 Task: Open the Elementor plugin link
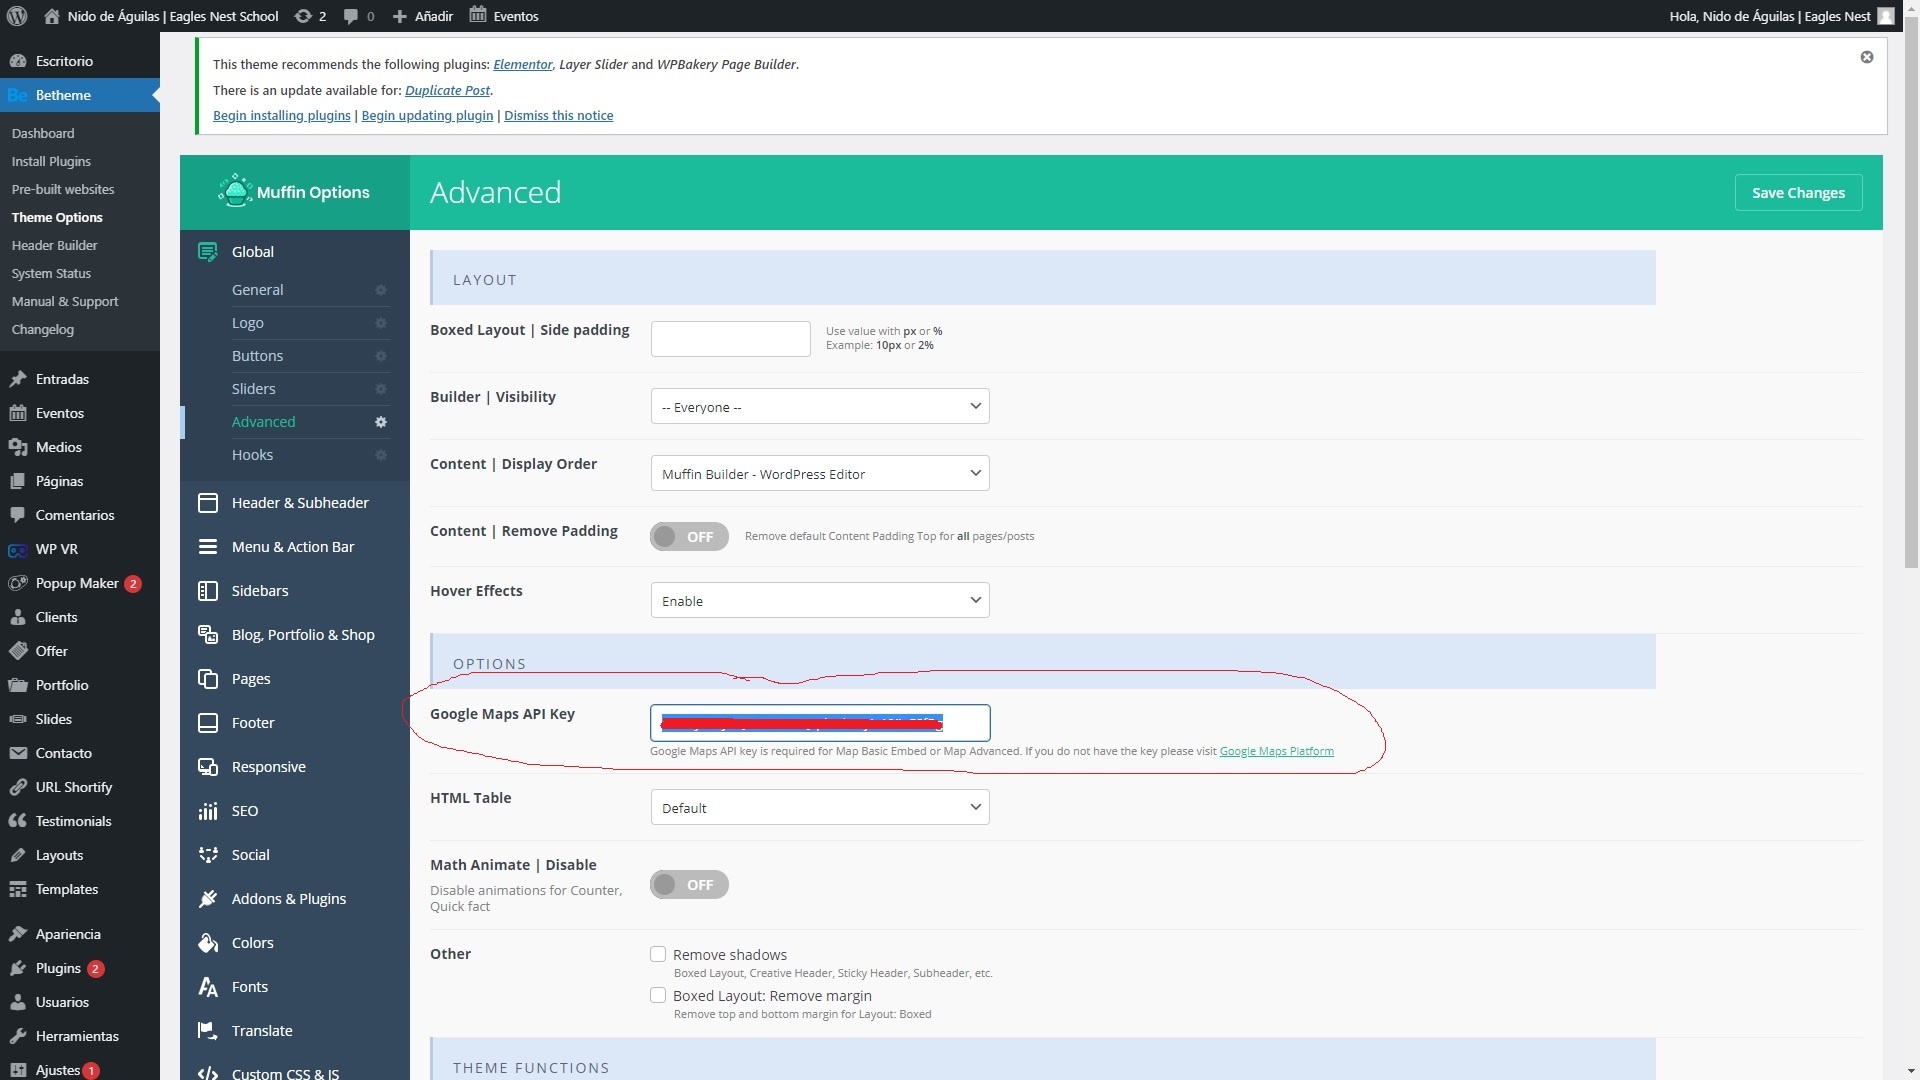tap(522, 64)
